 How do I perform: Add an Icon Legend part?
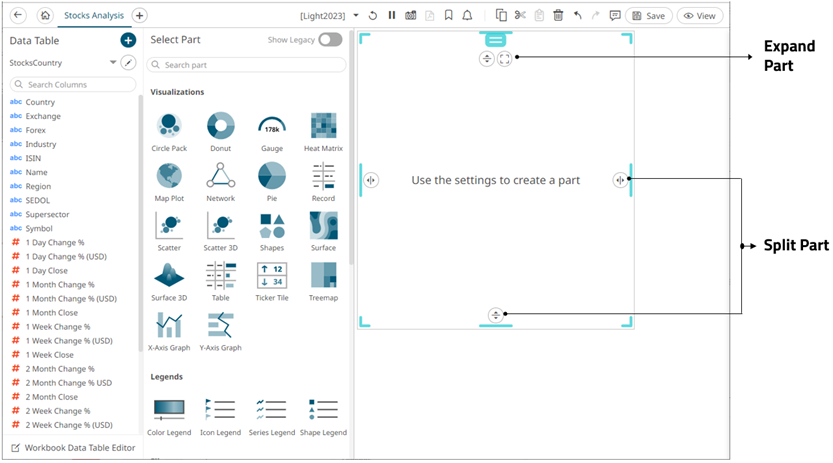point(220,417)
